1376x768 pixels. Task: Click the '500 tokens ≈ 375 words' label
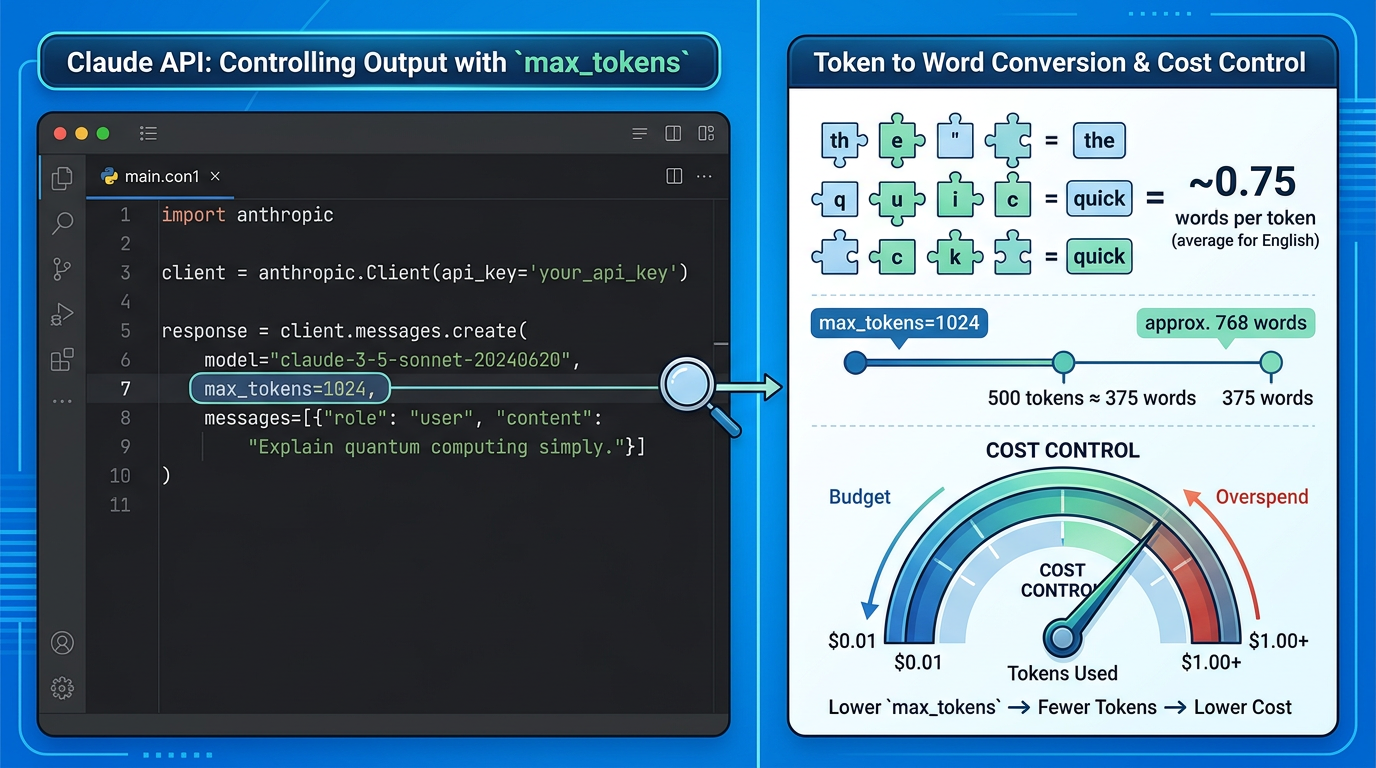[1092, 398]
